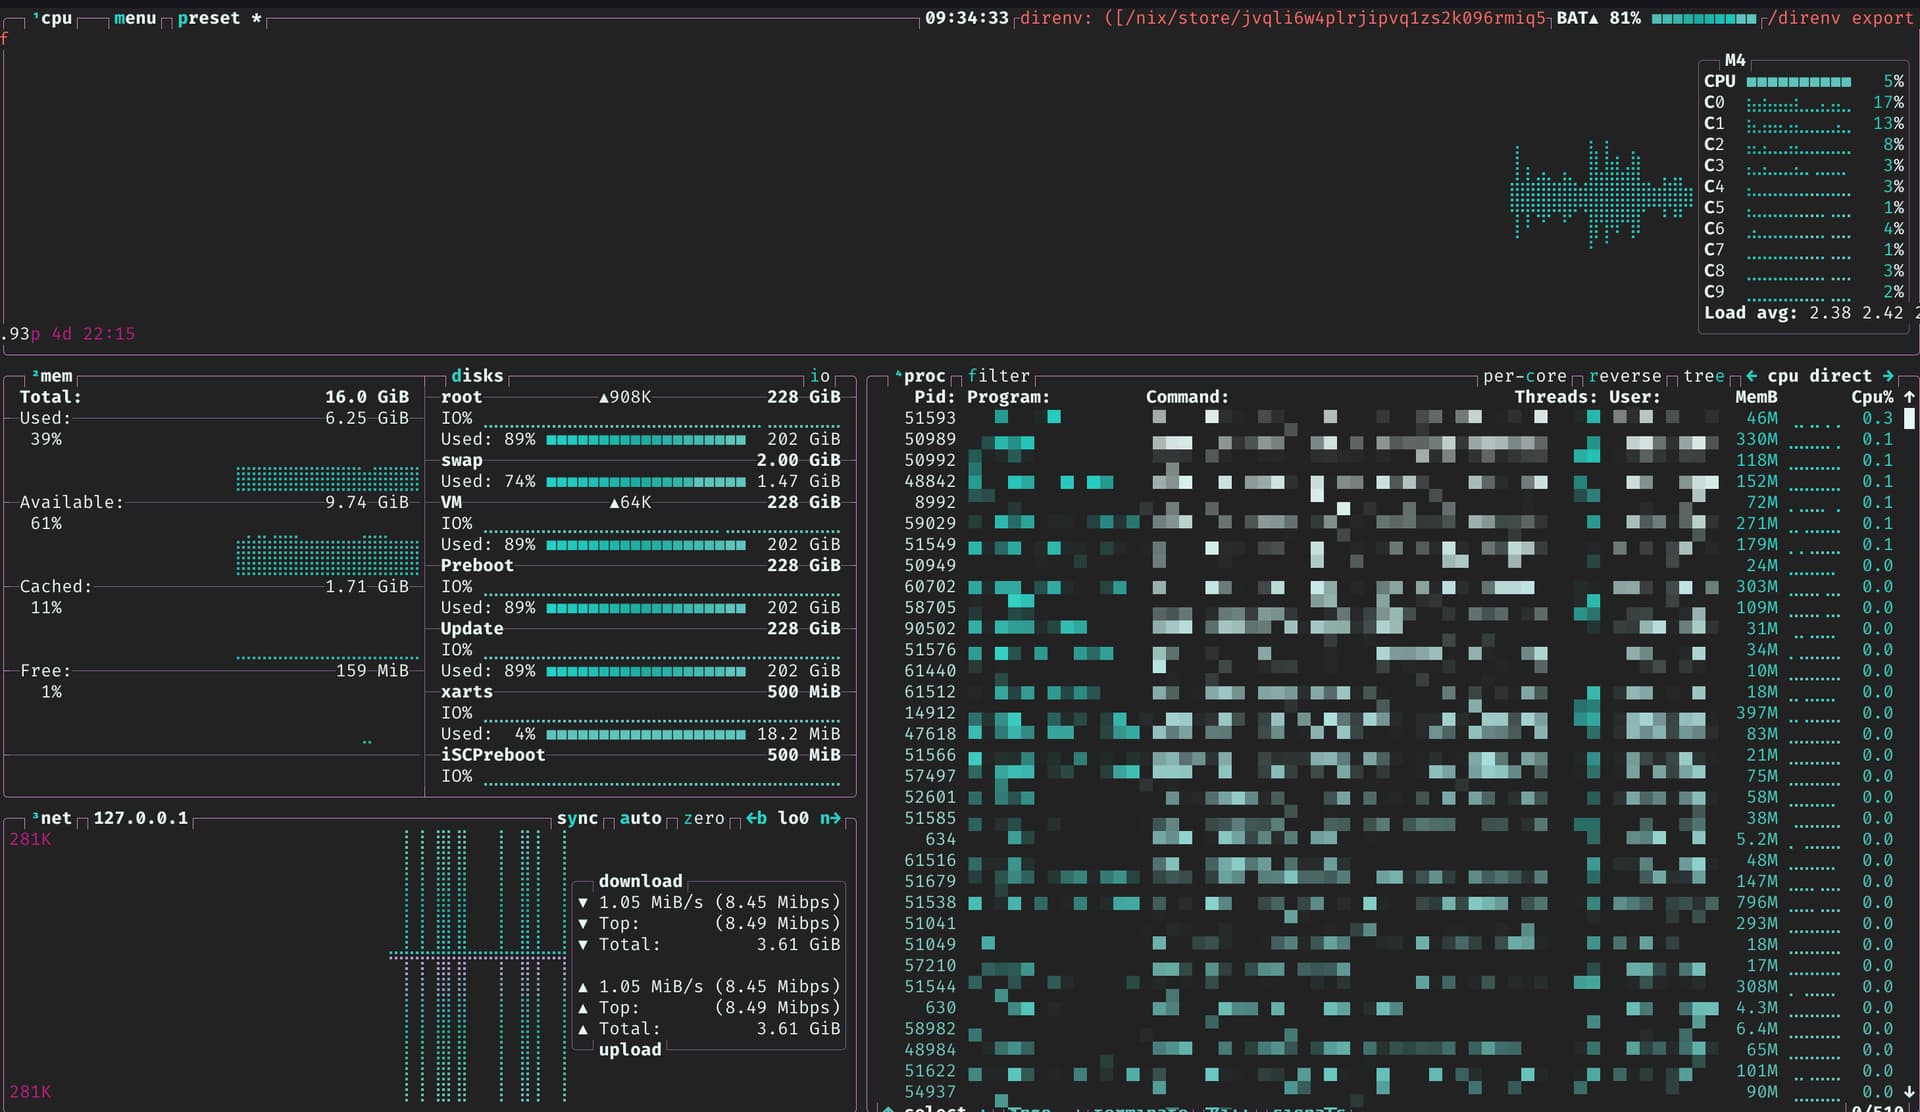Open the main menu in top bar
The width and height of the screenshot is (1920, 1112).
tap(135, 18)
